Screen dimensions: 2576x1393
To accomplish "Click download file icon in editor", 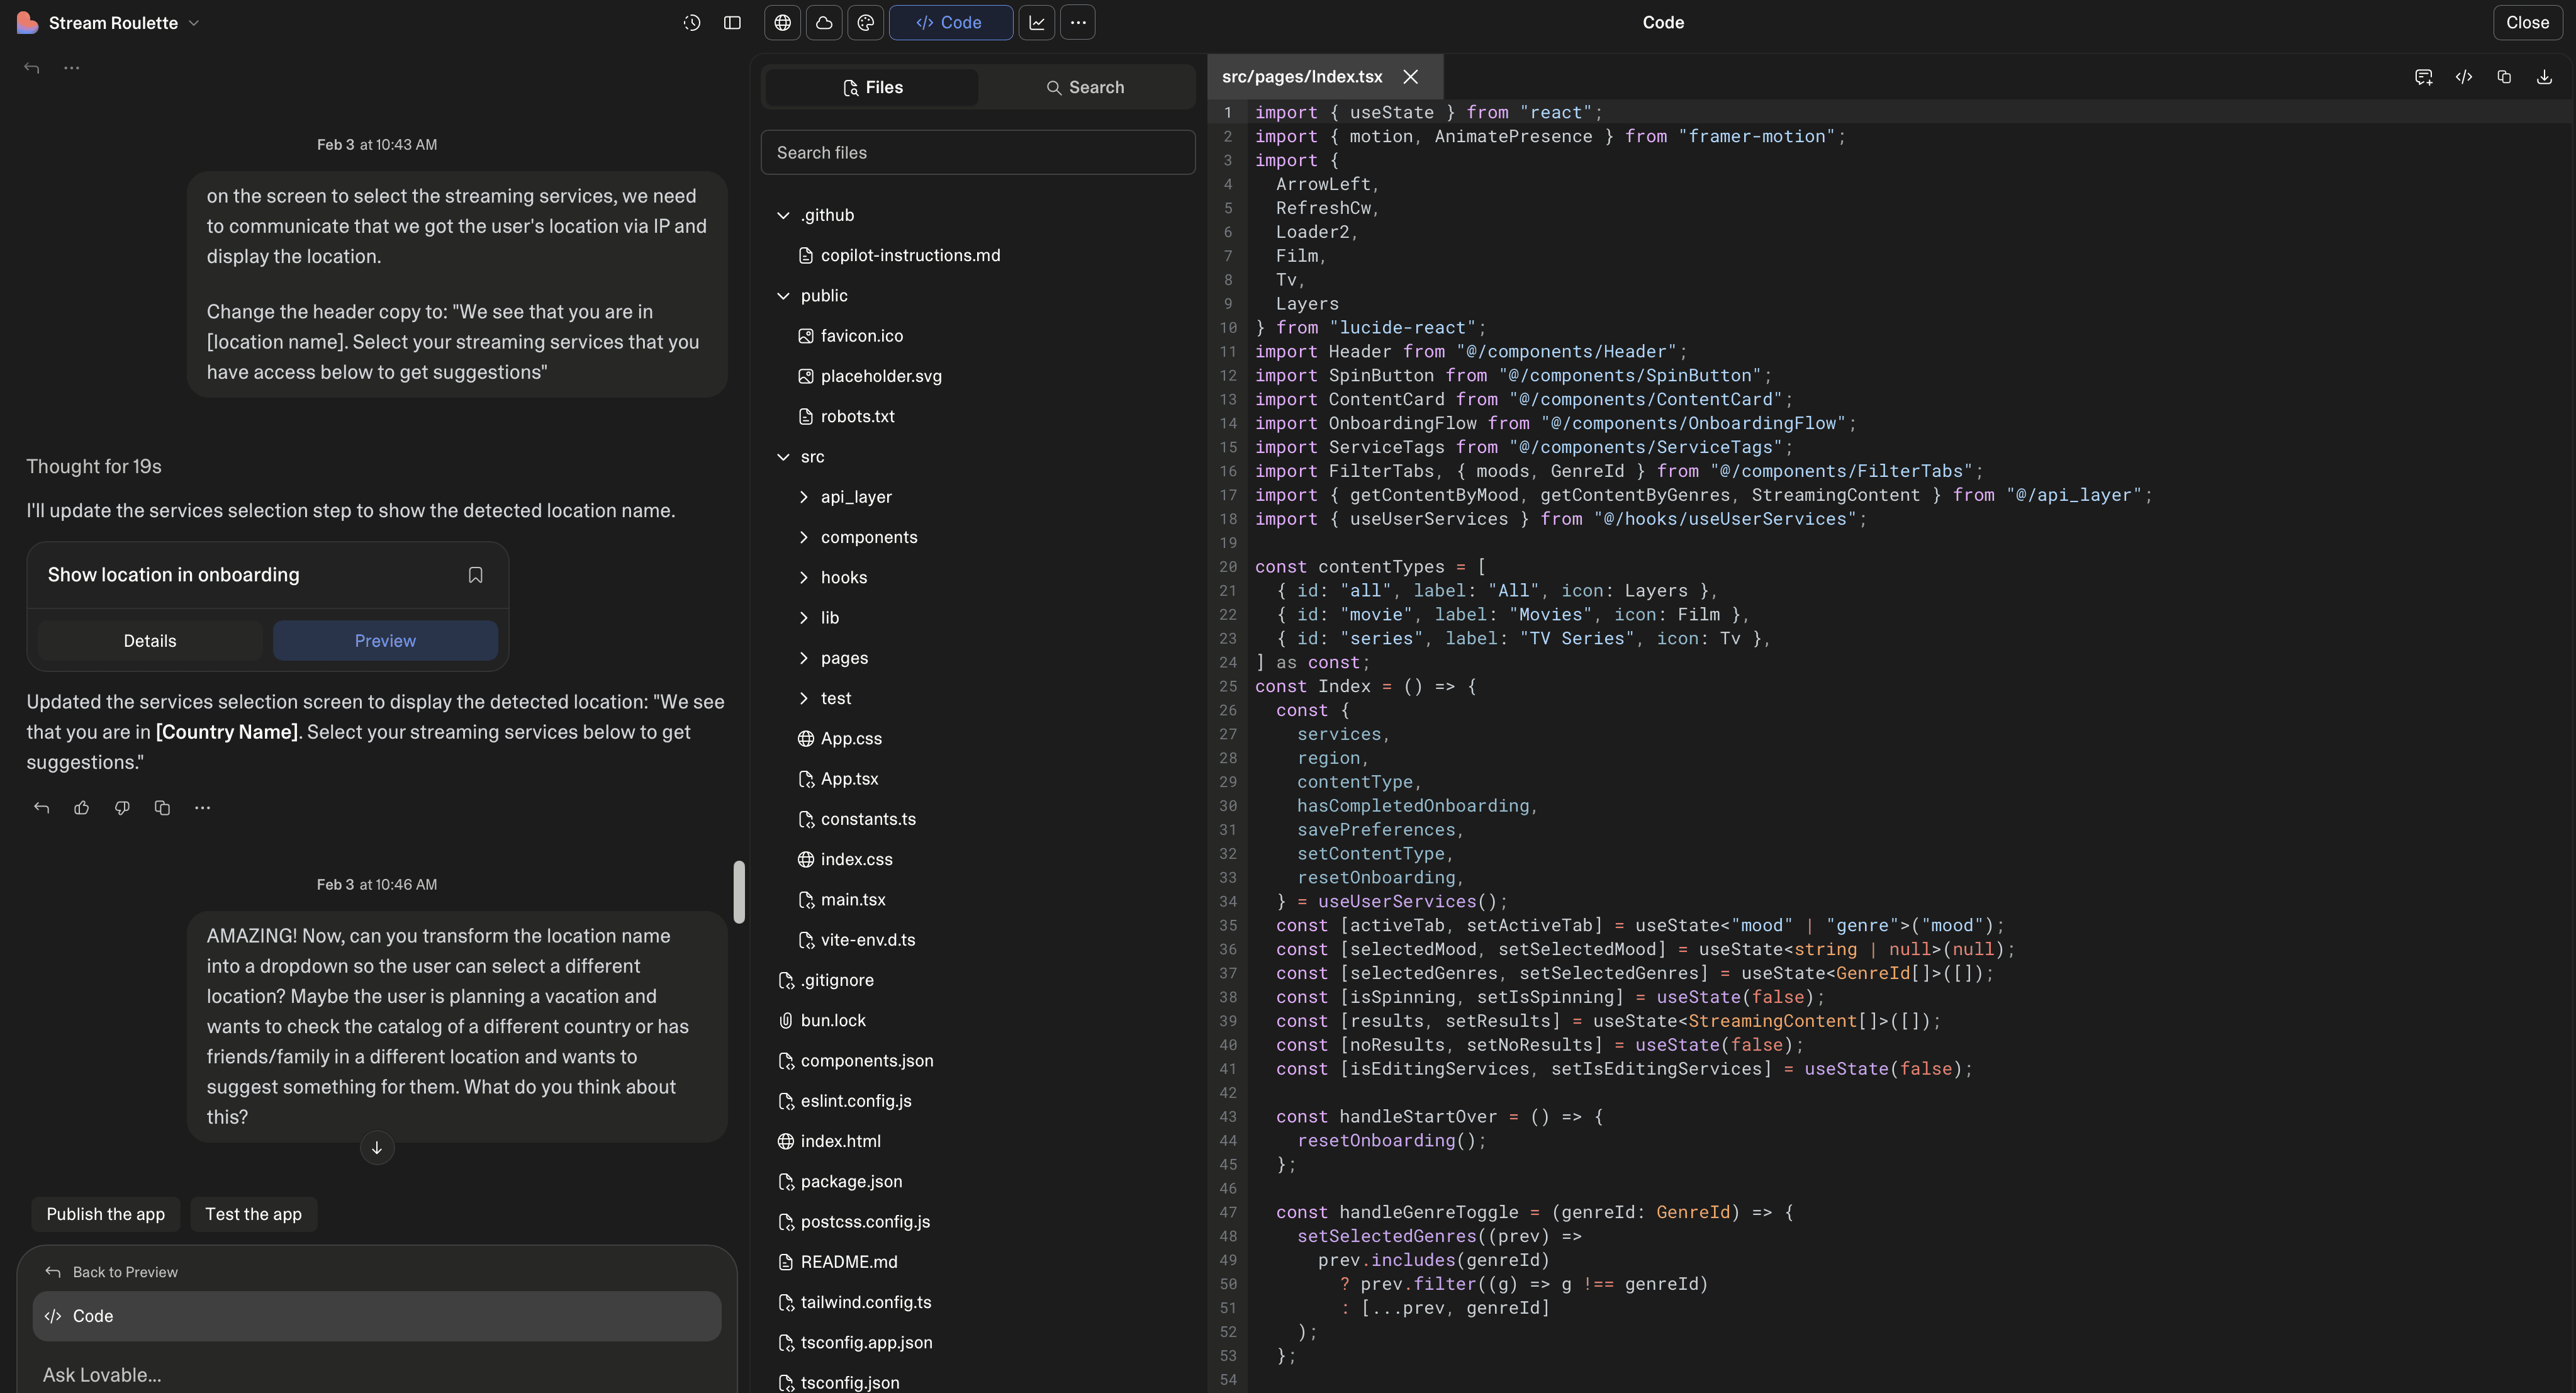I will click(x=2544, y=77).
